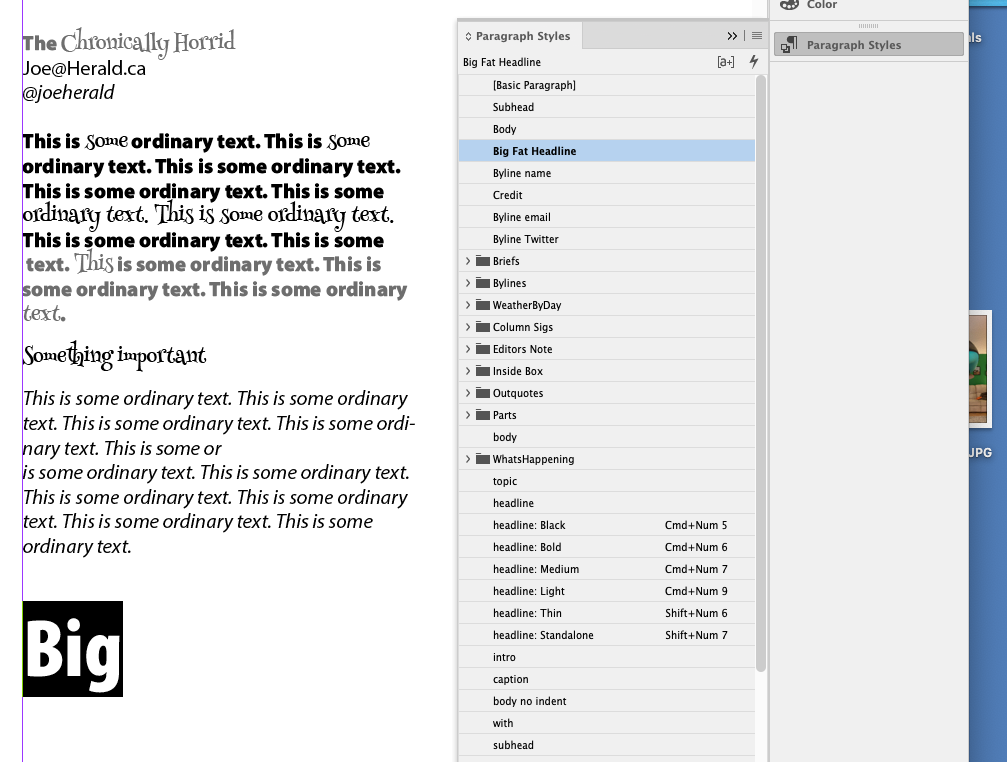Viewport: 1007px width, 762px height.
Task: Click the panel gripper above the Paragraph Styles dock button
Action: click(868, 26)
